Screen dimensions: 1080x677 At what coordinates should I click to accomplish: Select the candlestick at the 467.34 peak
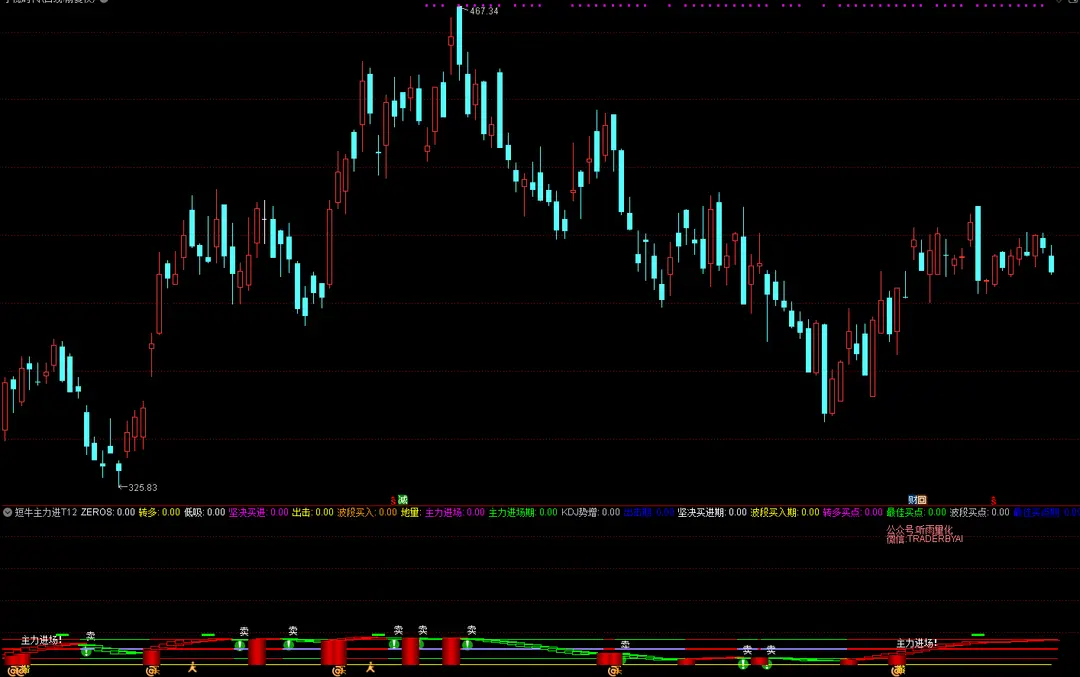459,38
